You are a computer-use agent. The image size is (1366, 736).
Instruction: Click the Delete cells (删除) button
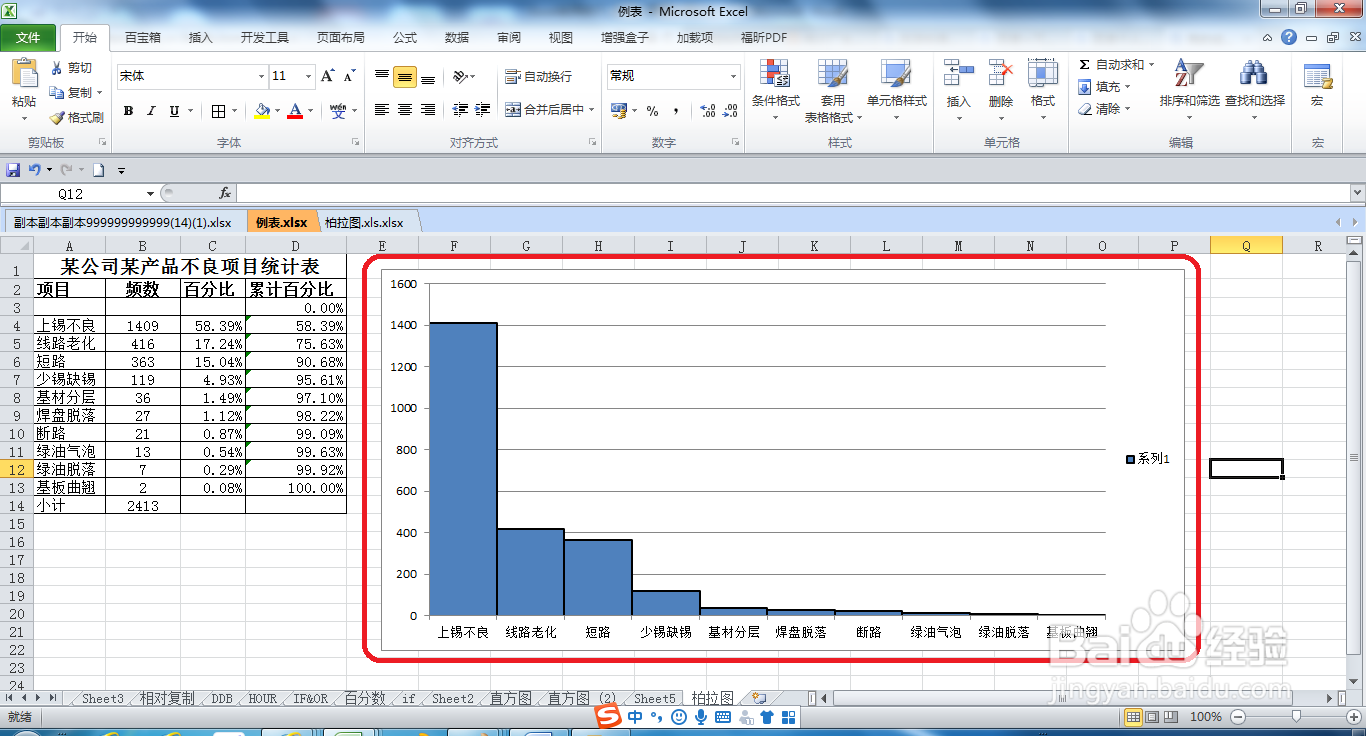(1001, 89)
